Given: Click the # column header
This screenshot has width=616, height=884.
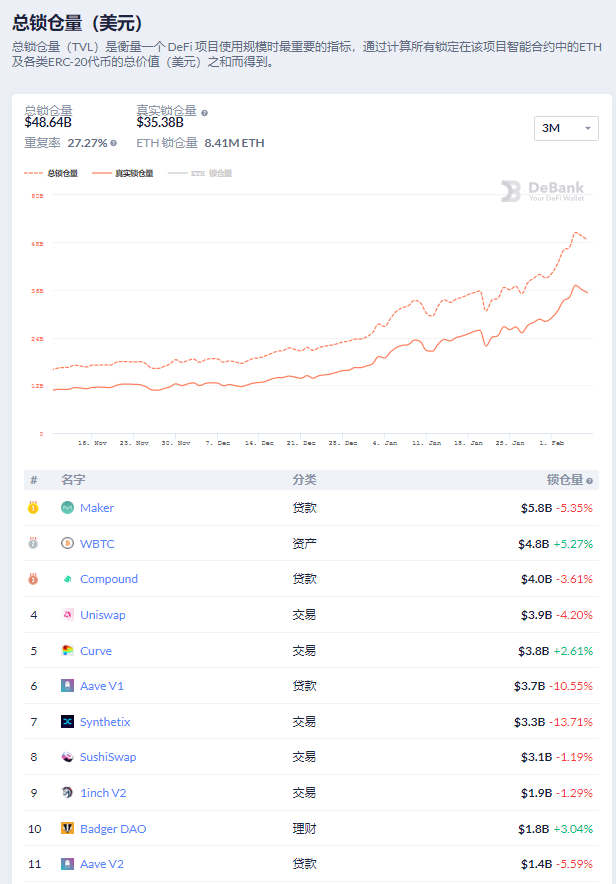Looking at the screenshot, I should coord(34,480).
